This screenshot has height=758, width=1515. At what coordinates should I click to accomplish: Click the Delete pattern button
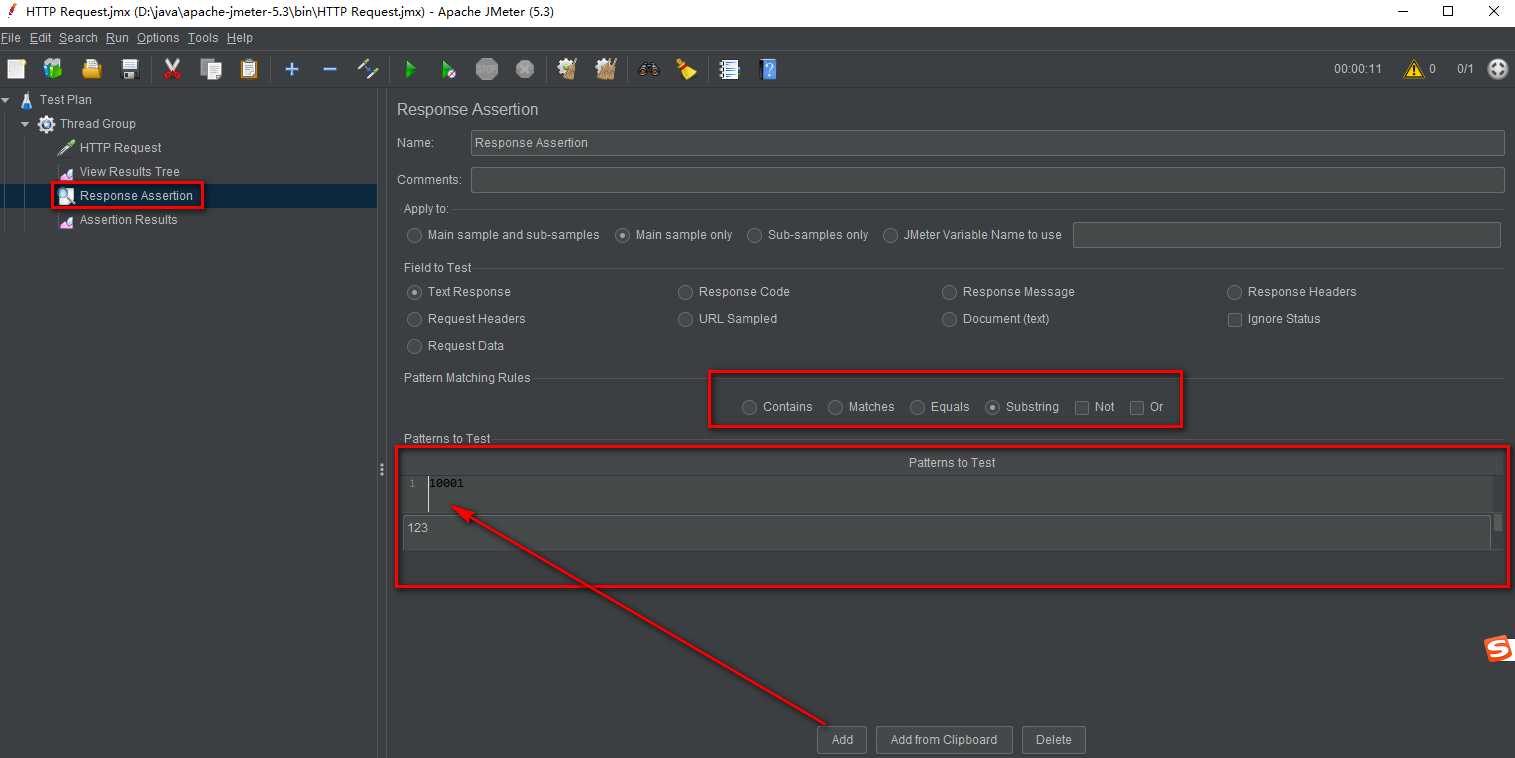pos(1054,740)
